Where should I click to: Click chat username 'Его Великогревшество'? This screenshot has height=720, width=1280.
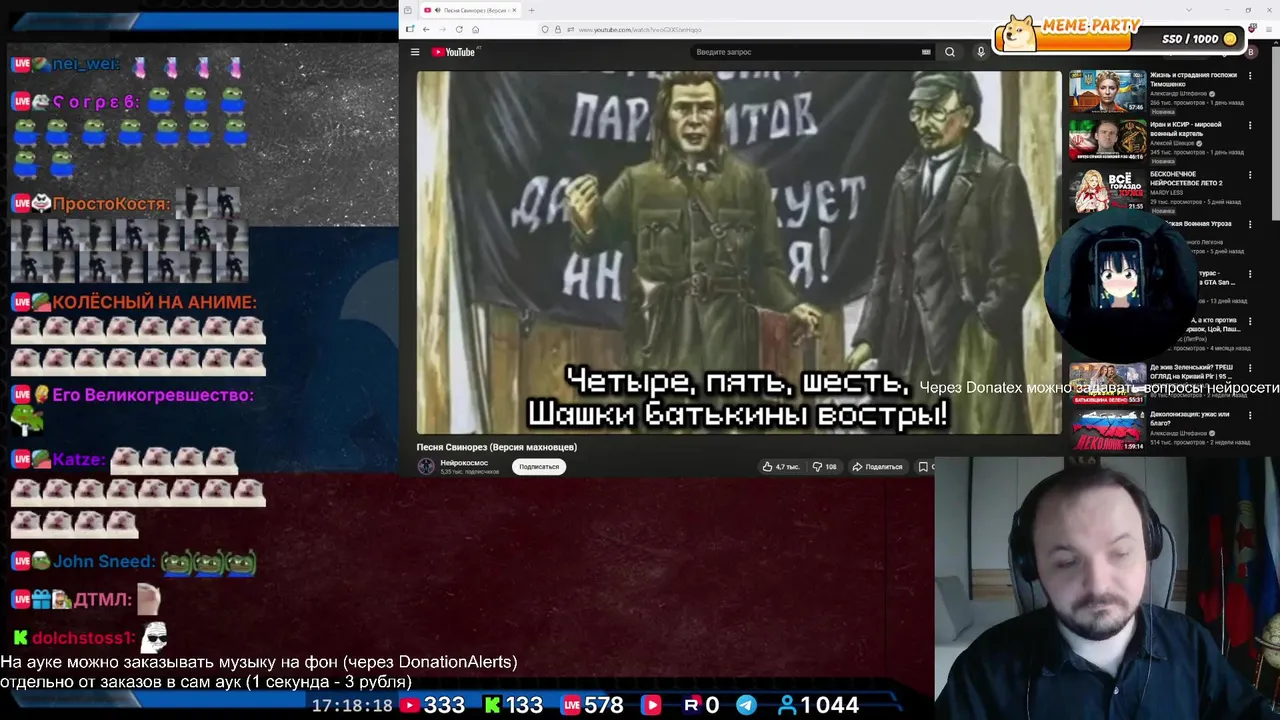click(x=153, y=395)
